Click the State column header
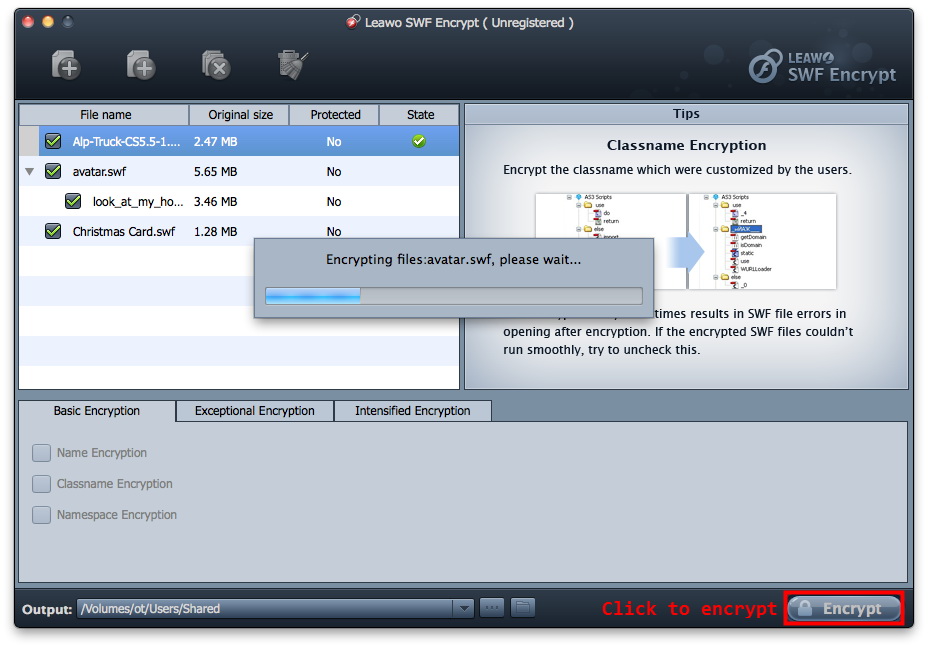The width and height of the screenshot is (928, 648). [x=420, y=115]
